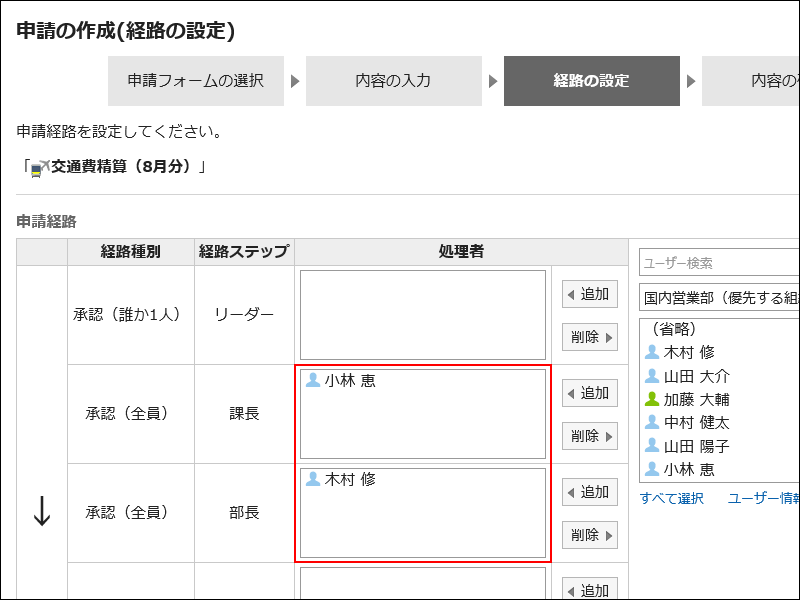Click the 交通費精算 form icon
Viewport: 800px width, 600px height.
point(40,168)
